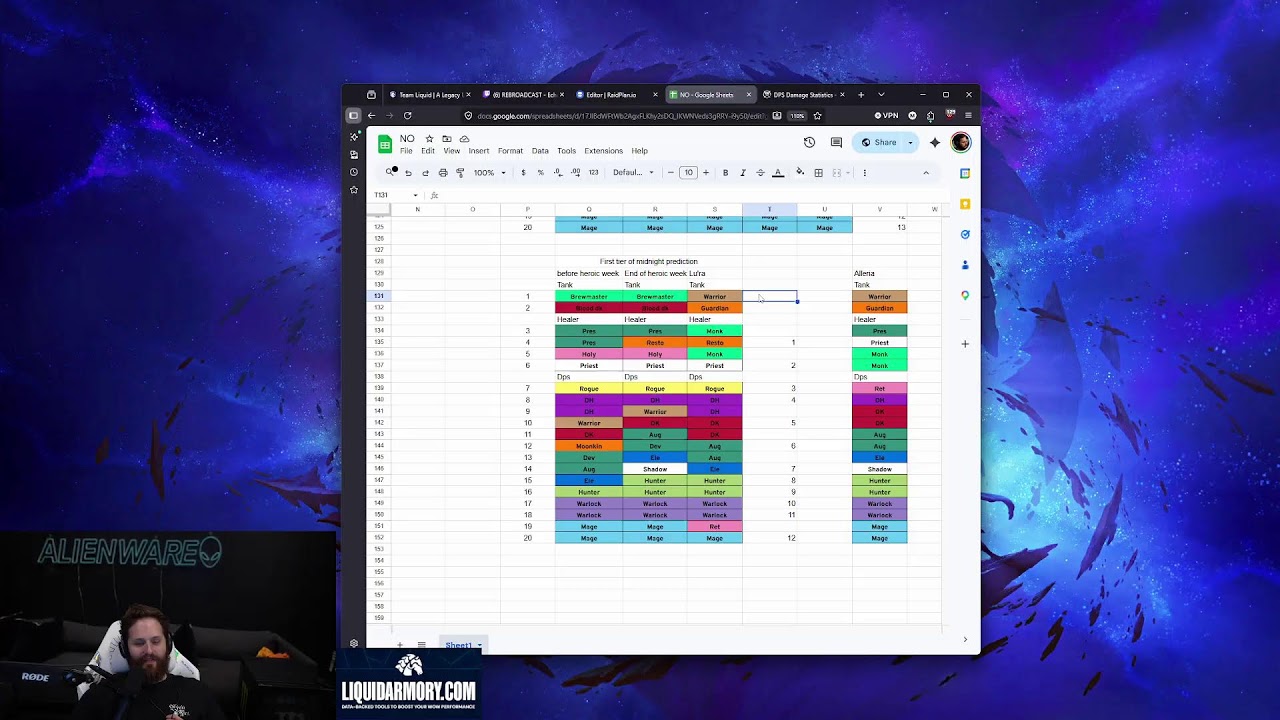The height and width of the screenshot is (720, 1280).
Task: Format cell as currency with dollar icon
Action: [523, 172]
